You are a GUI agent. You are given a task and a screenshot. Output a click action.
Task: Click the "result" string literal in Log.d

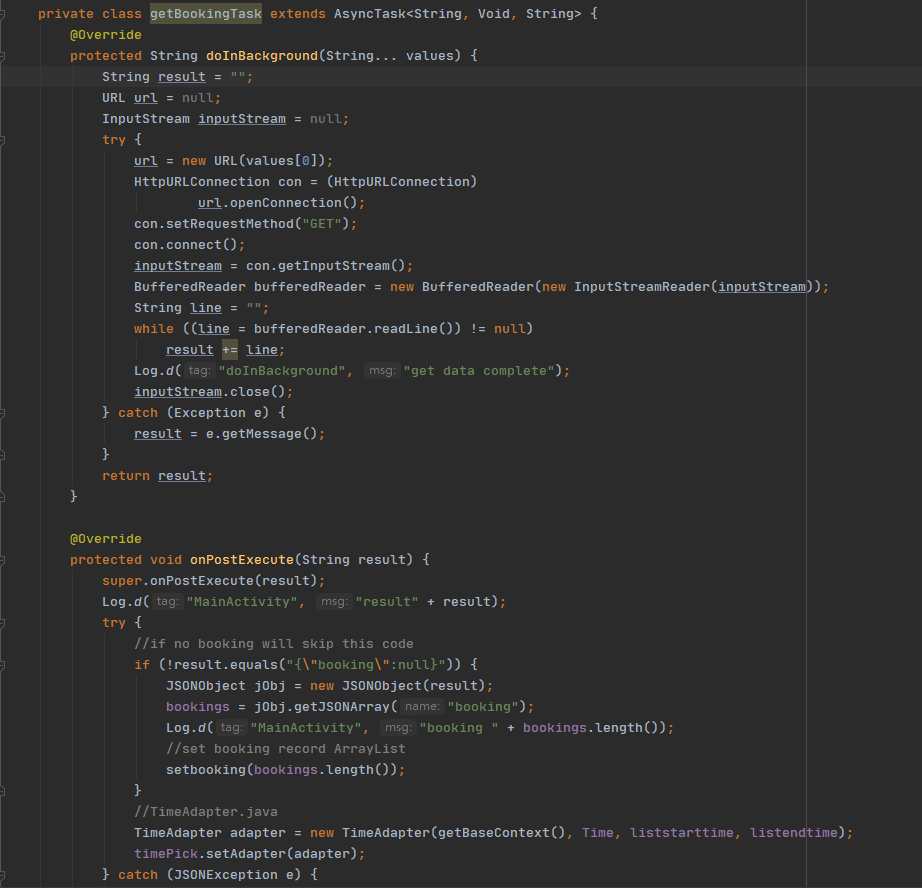point(387,602)
